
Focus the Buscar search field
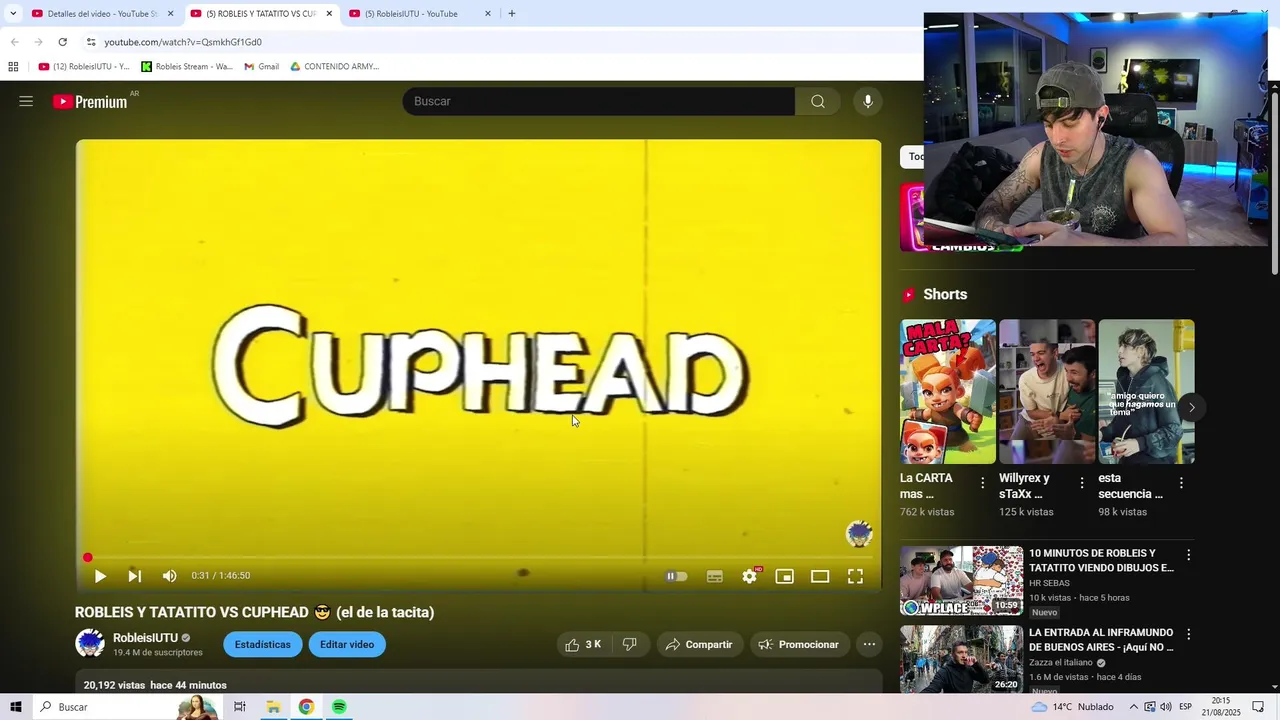pyautogui.click(x=598, y=101)
